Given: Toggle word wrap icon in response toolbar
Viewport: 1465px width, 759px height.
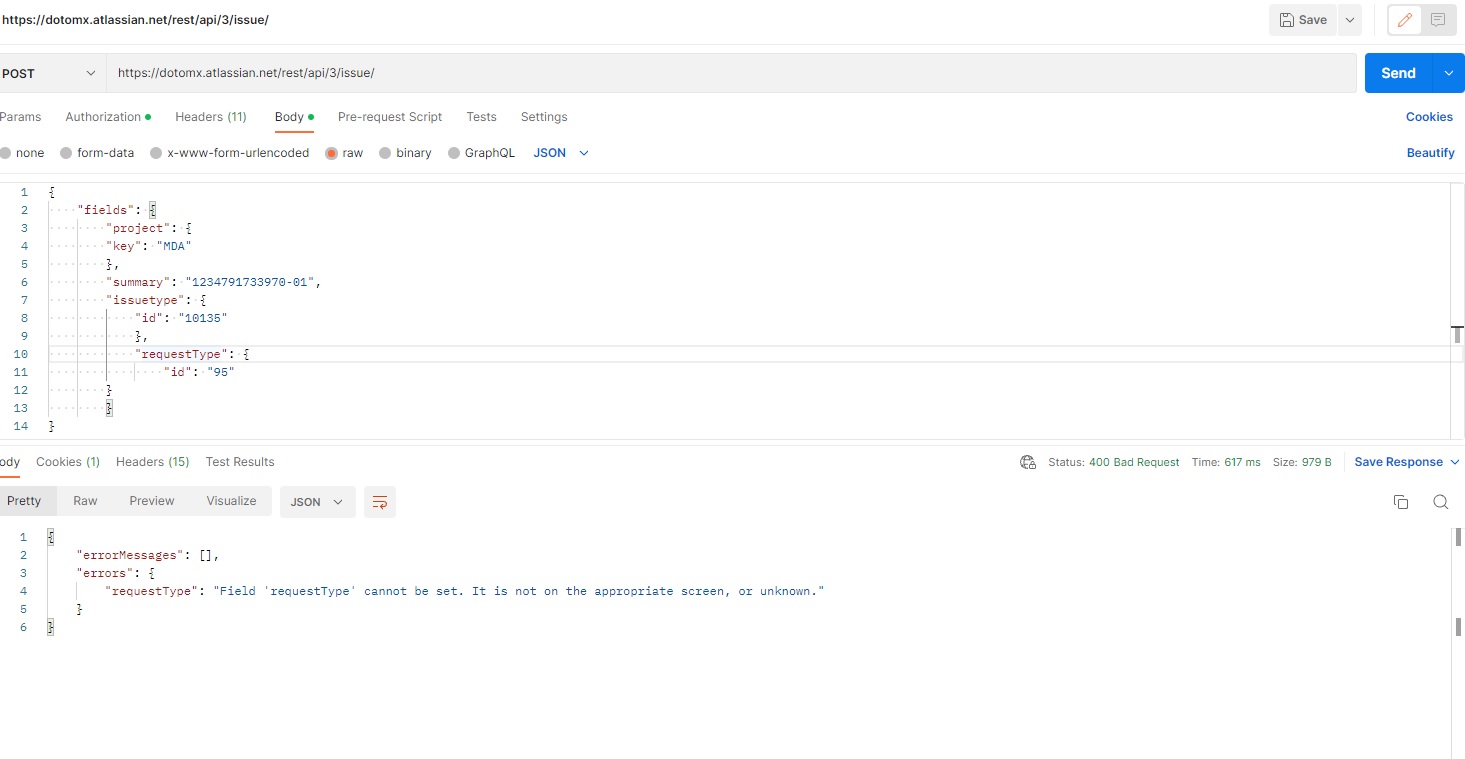Looking at the screenshot, I should (380, 502).
